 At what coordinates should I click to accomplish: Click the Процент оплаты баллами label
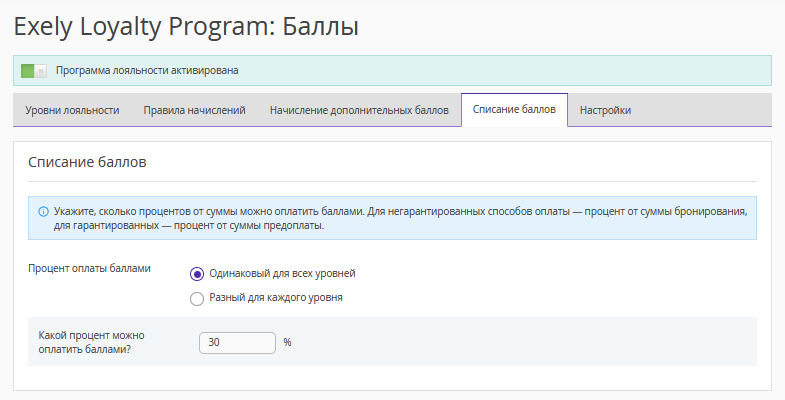coord(89,269)
